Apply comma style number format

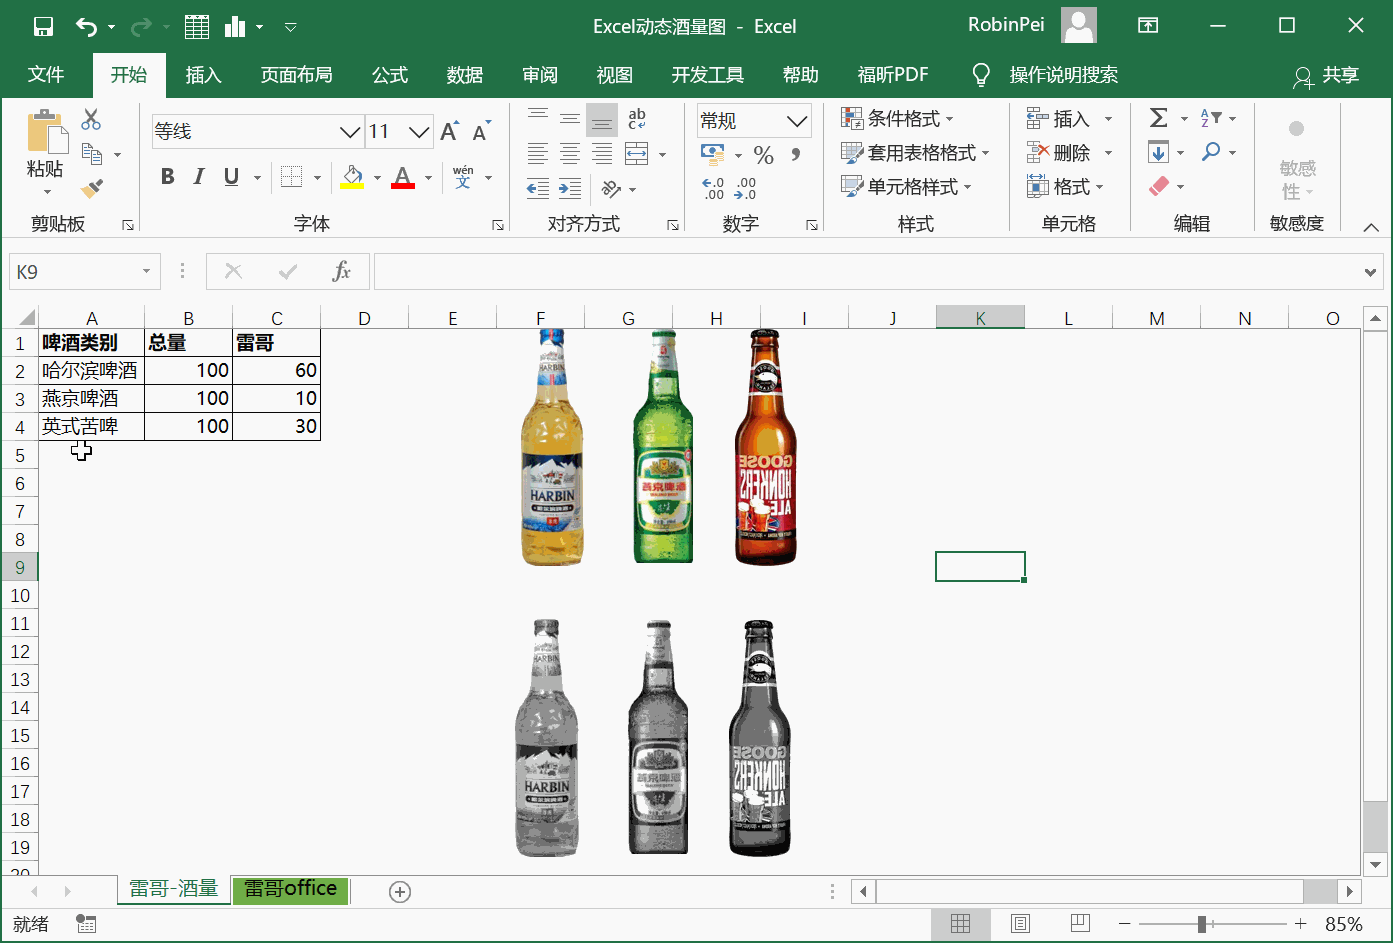(x=796, y=155)
